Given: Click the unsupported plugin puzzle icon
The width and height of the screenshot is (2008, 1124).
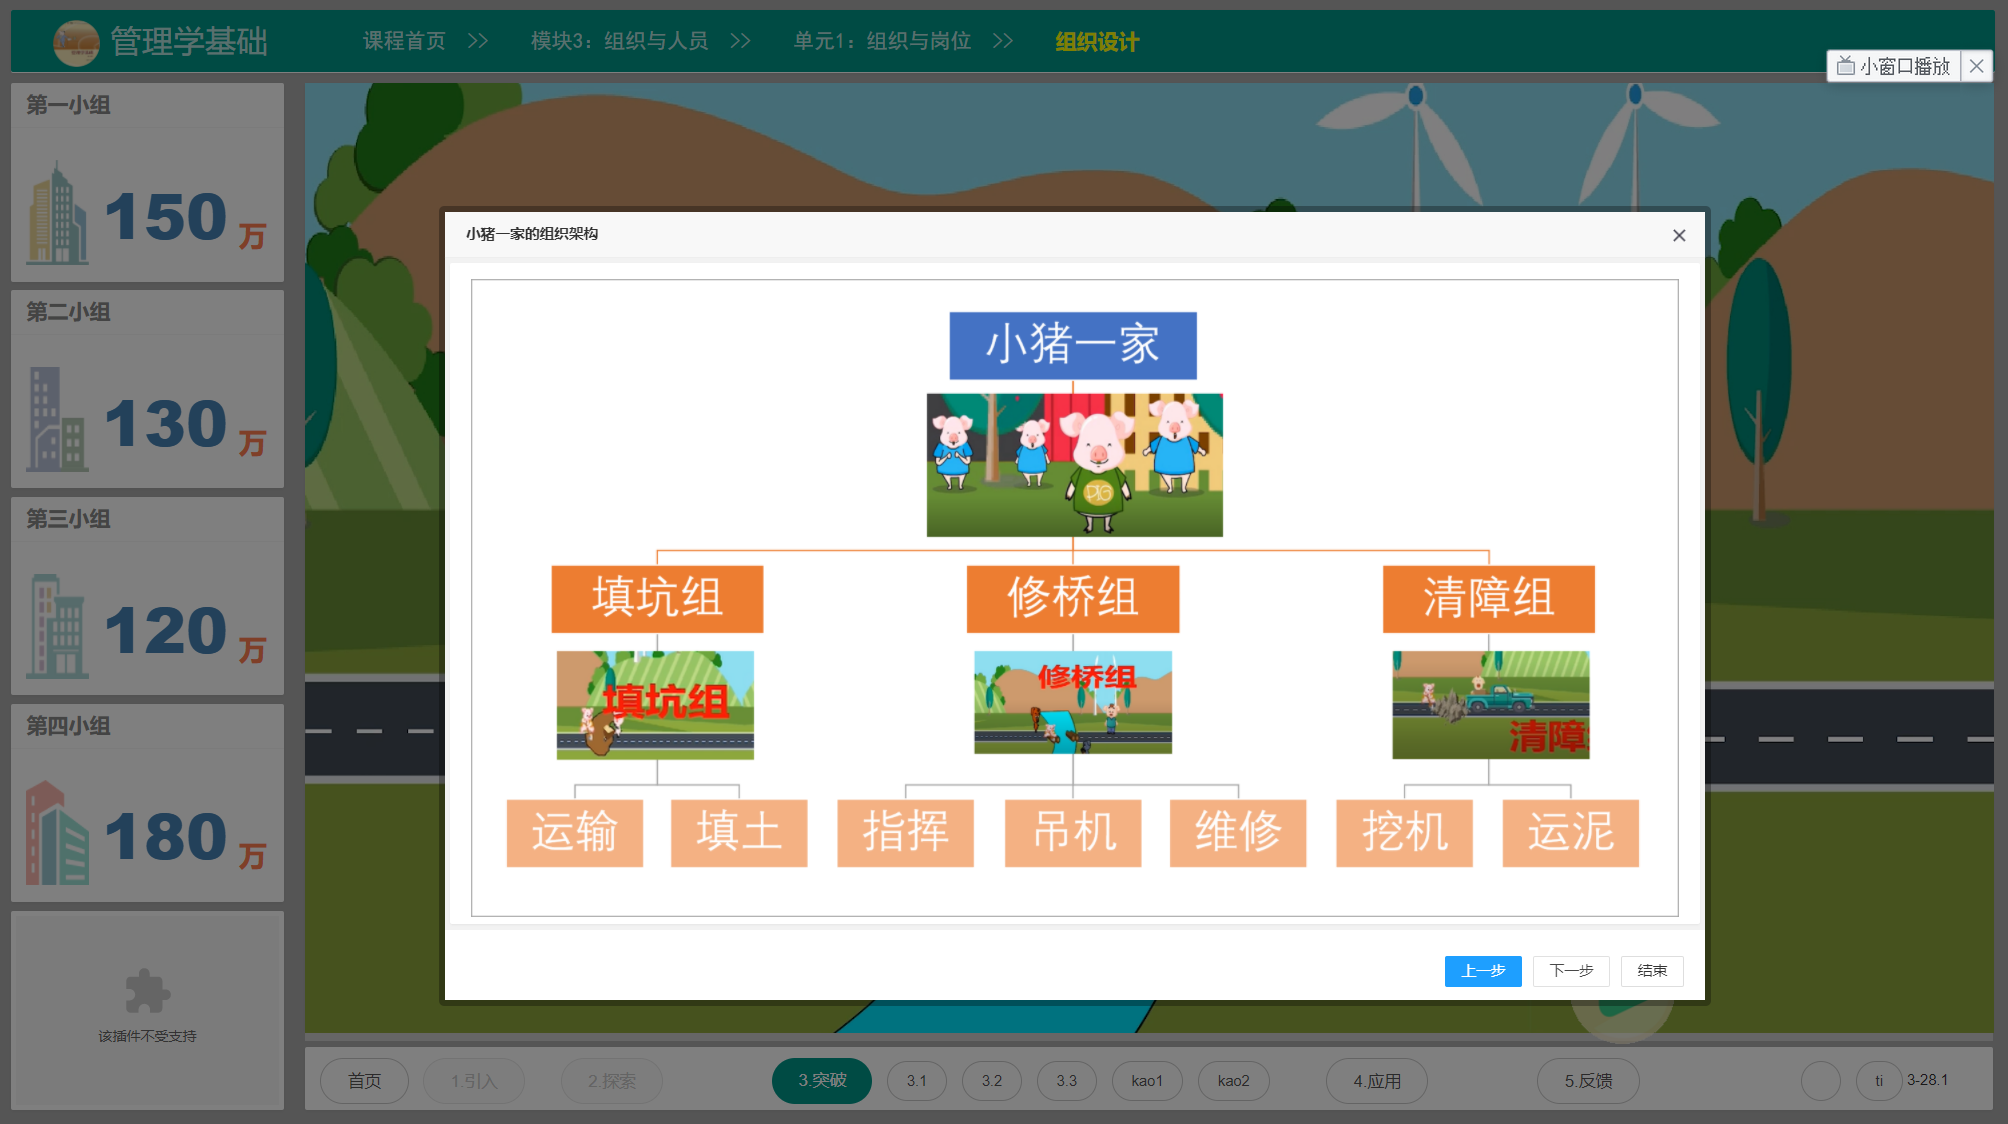Looking at the screenshot, I should (x=147, y=991).
